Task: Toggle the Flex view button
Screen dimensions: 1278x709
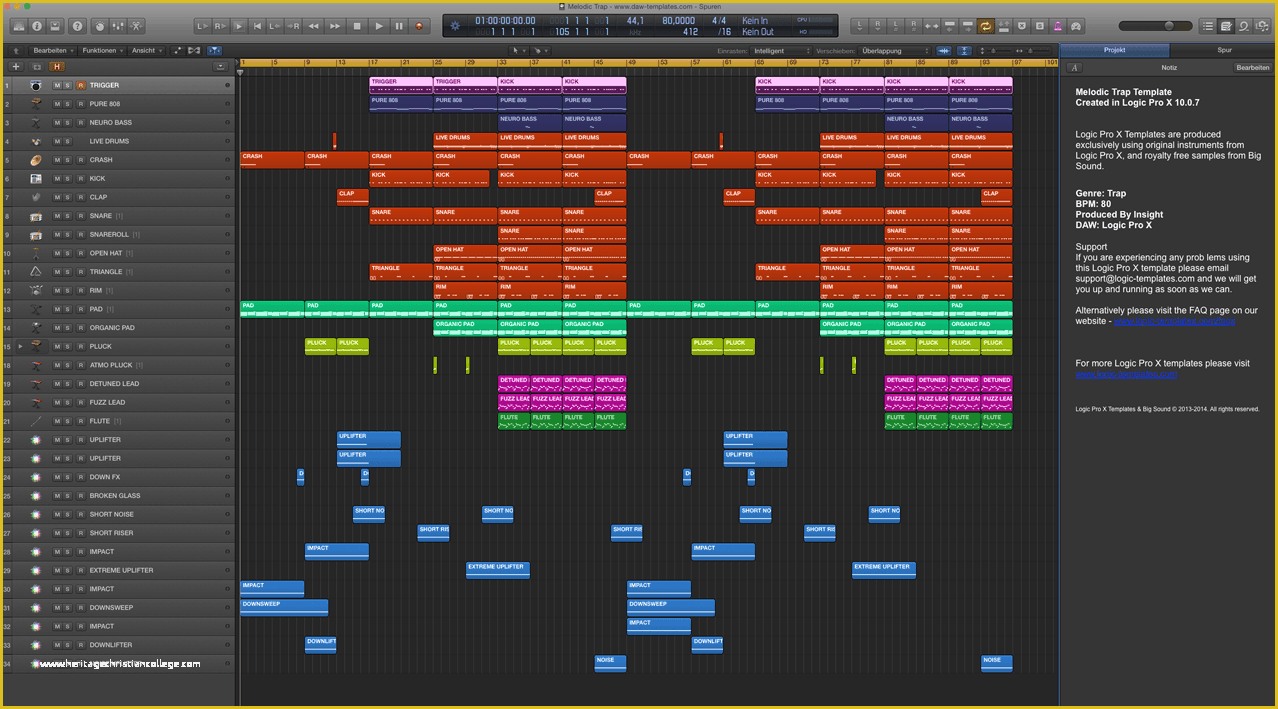Action: point(194,50)
